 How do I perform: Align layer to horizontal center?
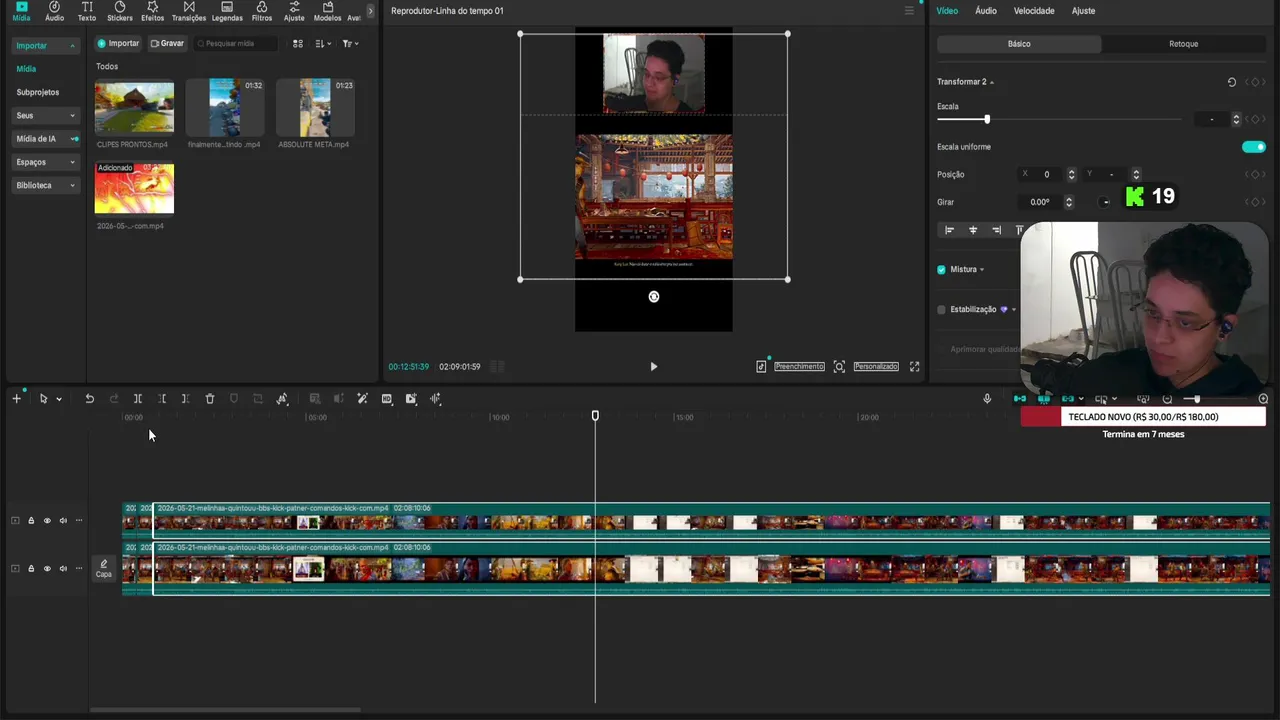click(x=973, y=230)
